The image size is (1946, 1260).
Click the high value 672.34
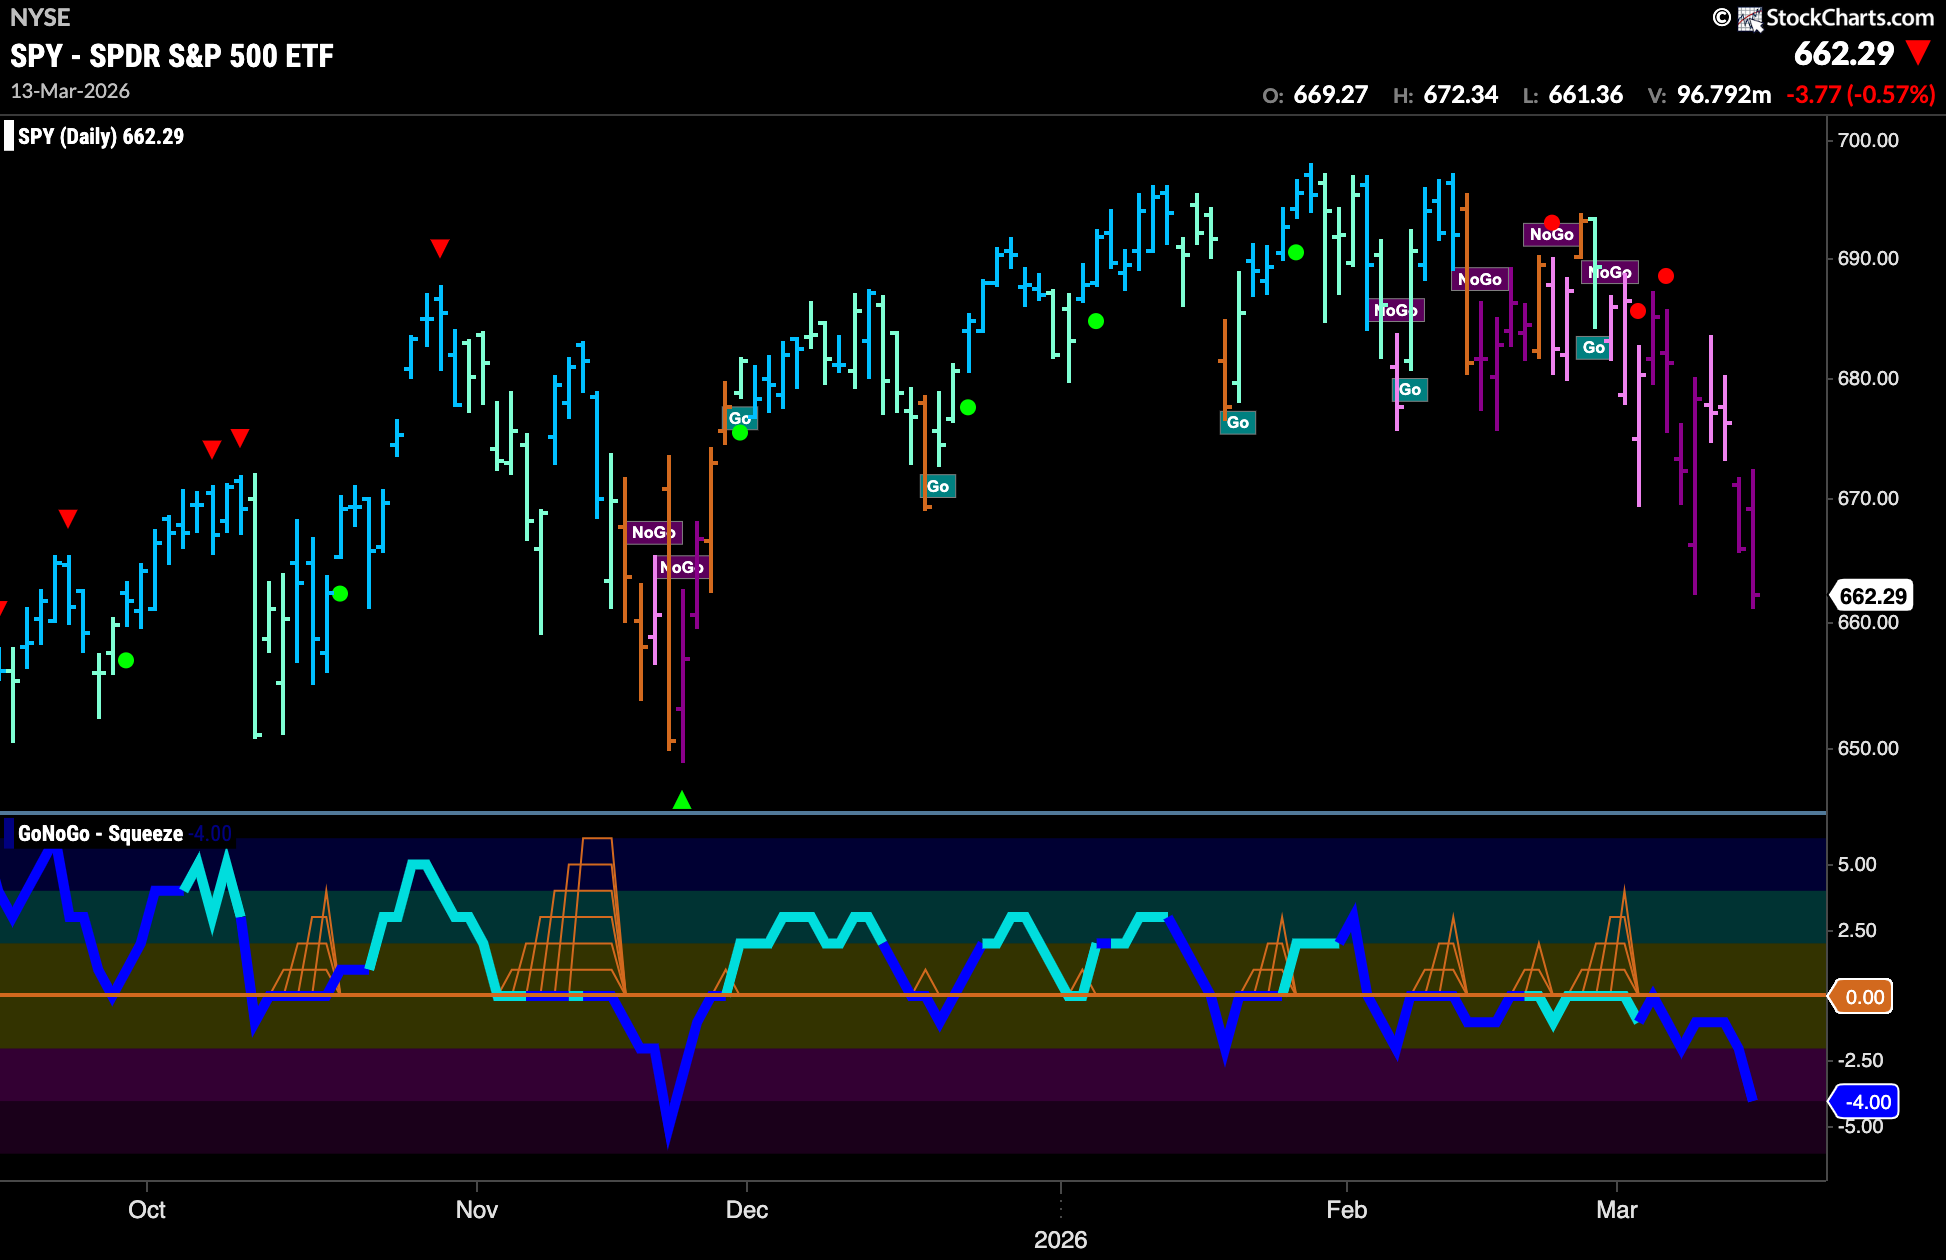1460,95
